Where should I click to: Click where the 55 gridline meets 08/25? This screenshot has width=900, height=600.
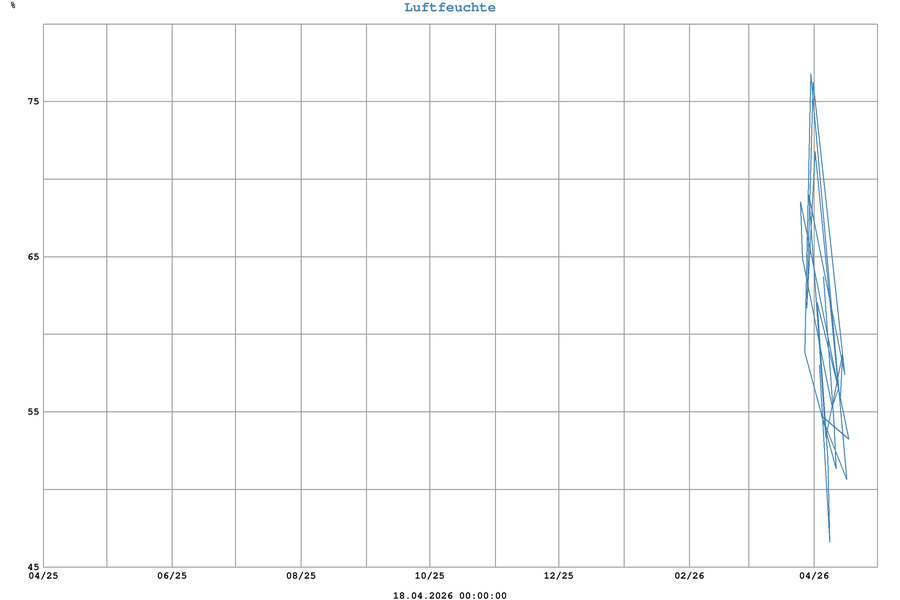point(301,412)
